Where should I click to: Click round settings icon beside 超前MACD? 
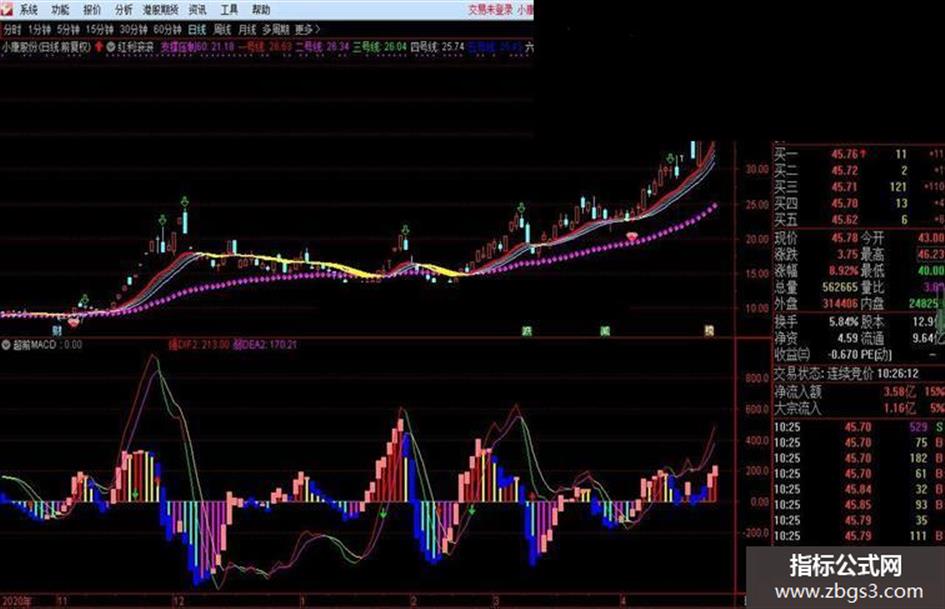coord(6,345)
